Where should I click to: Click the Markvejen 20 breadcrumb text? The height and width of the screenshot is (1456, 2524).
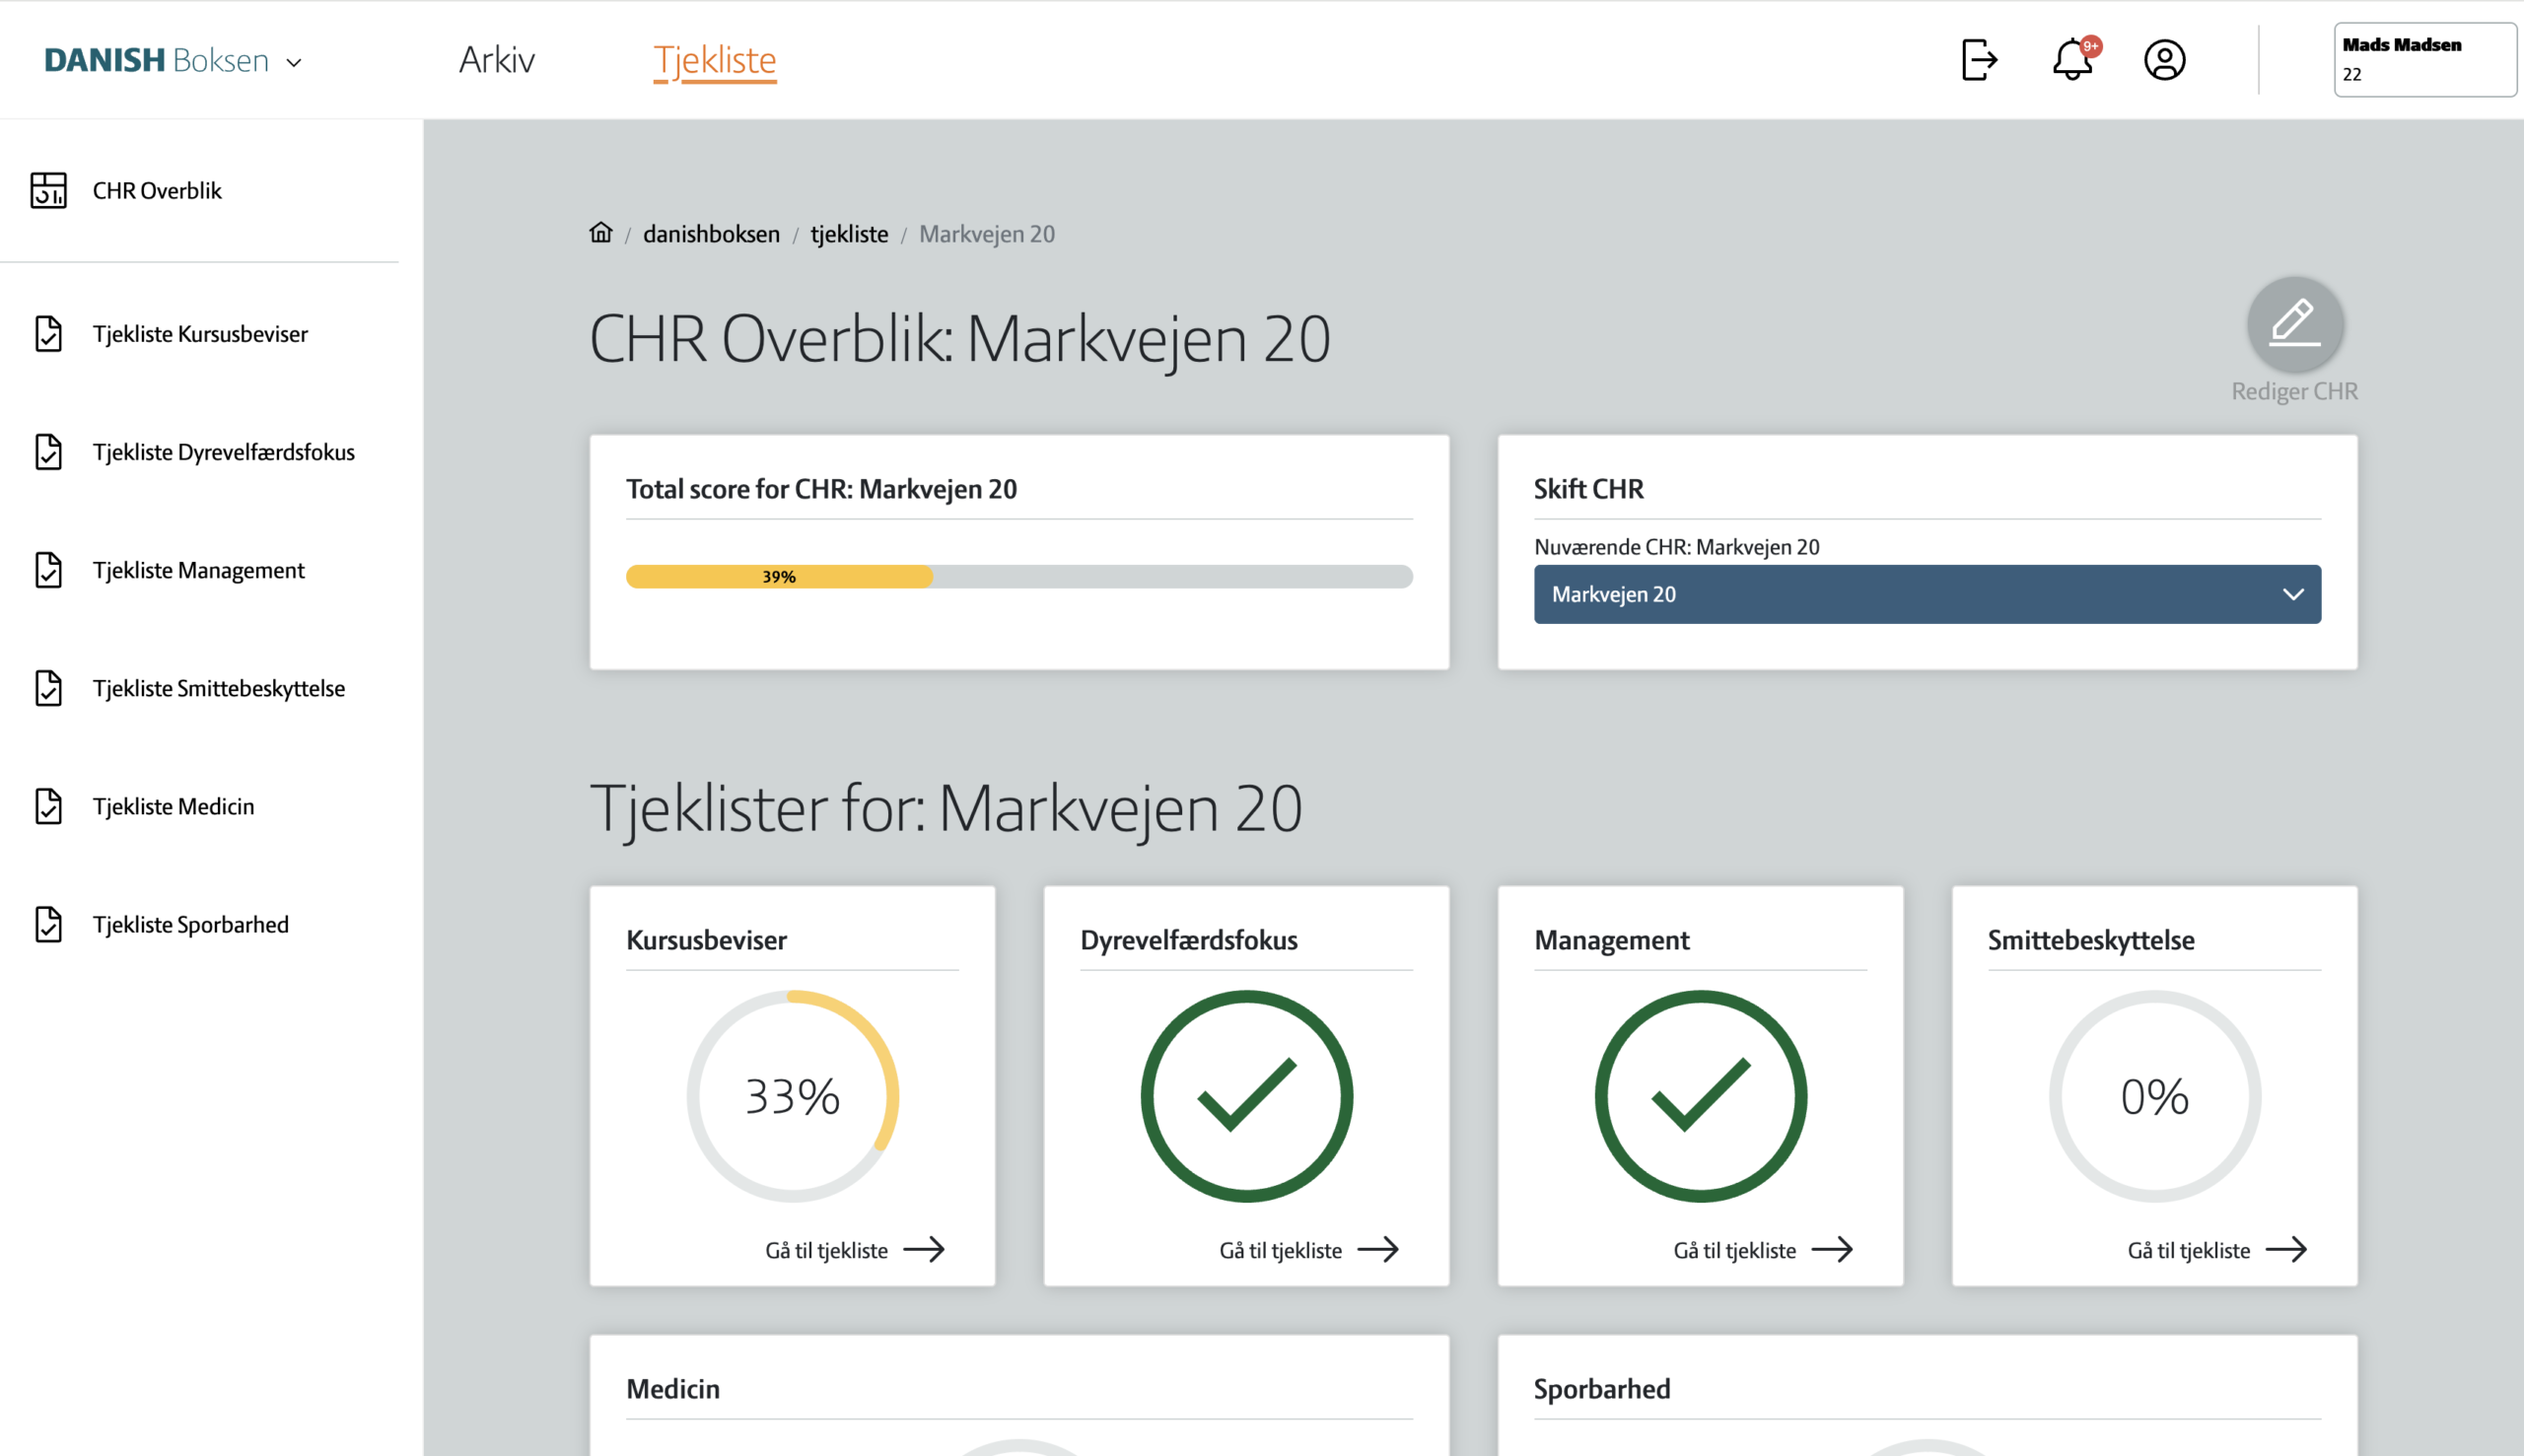click(x=987, y=234)
